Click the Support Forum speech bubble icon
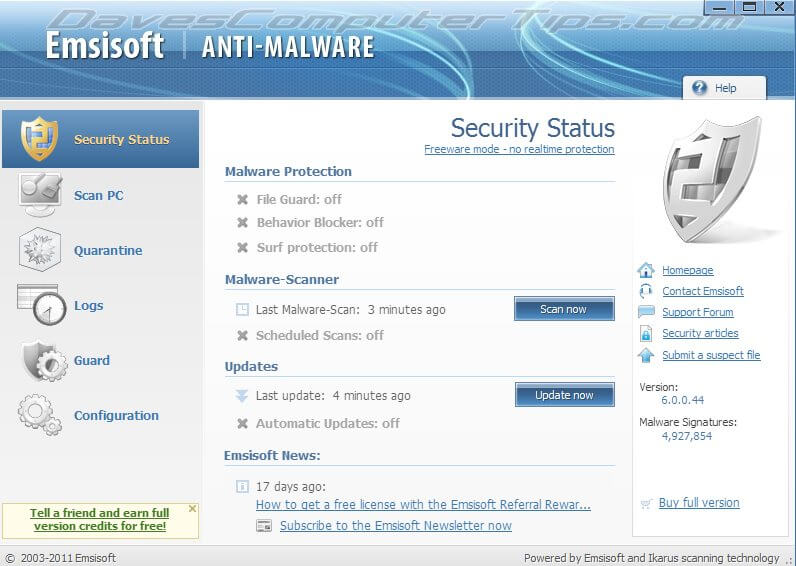This screenshot has height=566, width=796. pyautogui.click(x=646, y=312)
